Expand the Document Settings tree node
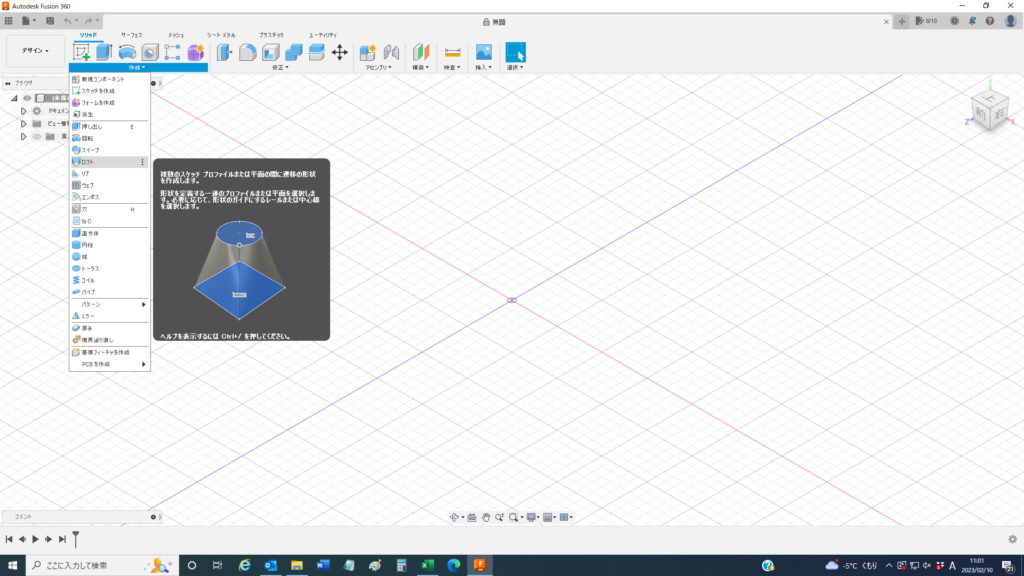This screenshot has width=1024, height=576. 24,111
